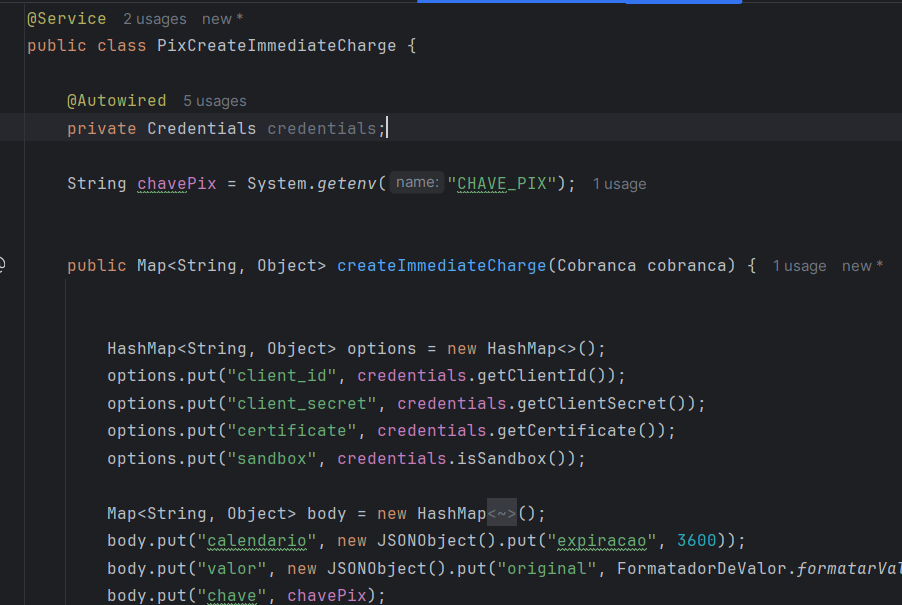Click the "CHAVE_PIX" string literal
The image size is (902, 605).
coord(507,184)
